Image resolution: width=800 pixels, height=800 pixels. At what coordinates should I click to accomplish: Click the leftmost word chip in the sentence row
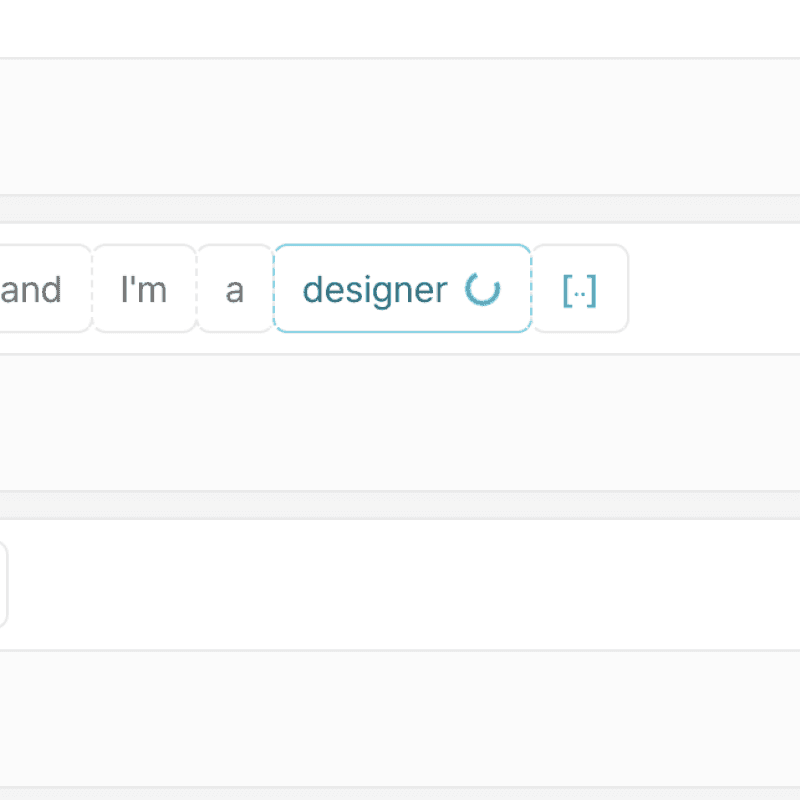(x=35, y=289)
